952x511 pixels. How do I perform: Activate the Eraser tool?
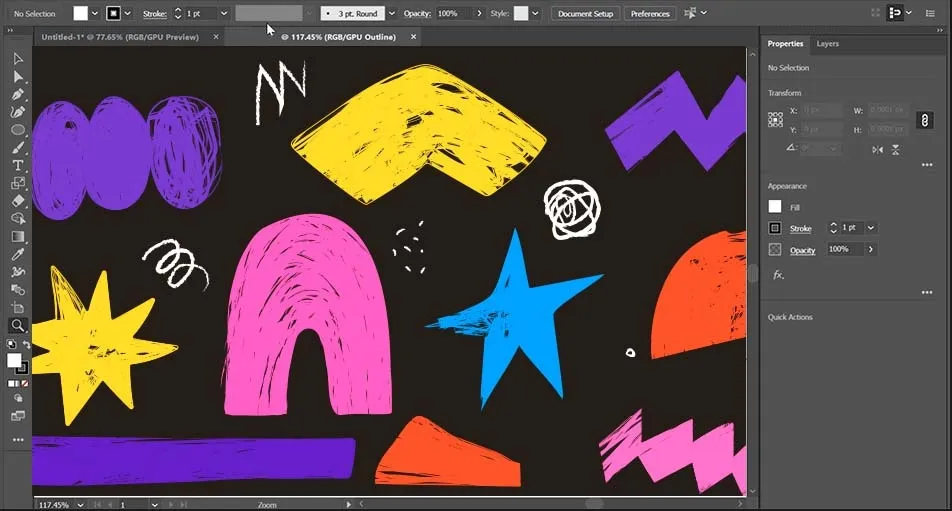(x=18, y=201)
